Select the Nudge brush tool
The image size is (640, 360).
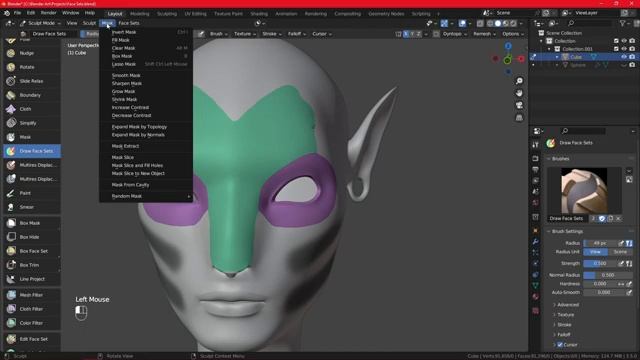(32, 53)
